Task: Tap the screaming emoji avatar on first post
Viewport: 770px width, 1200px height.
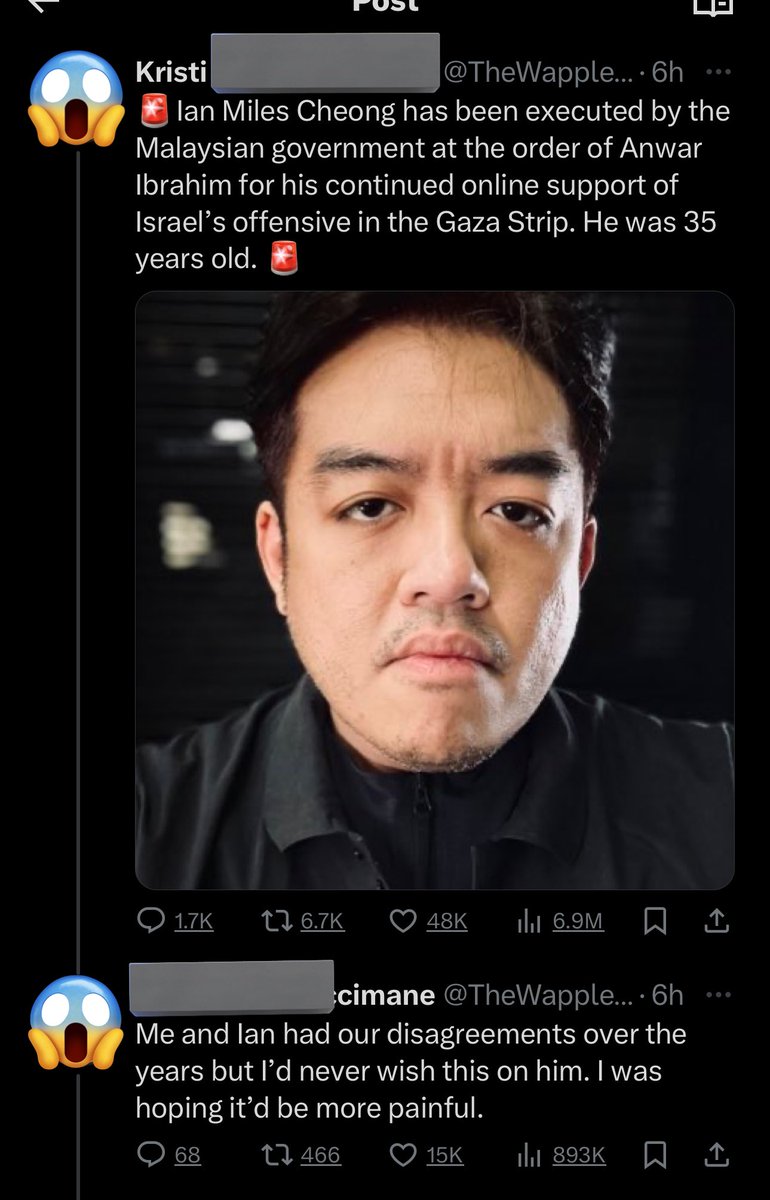Action: coord(76,97)
